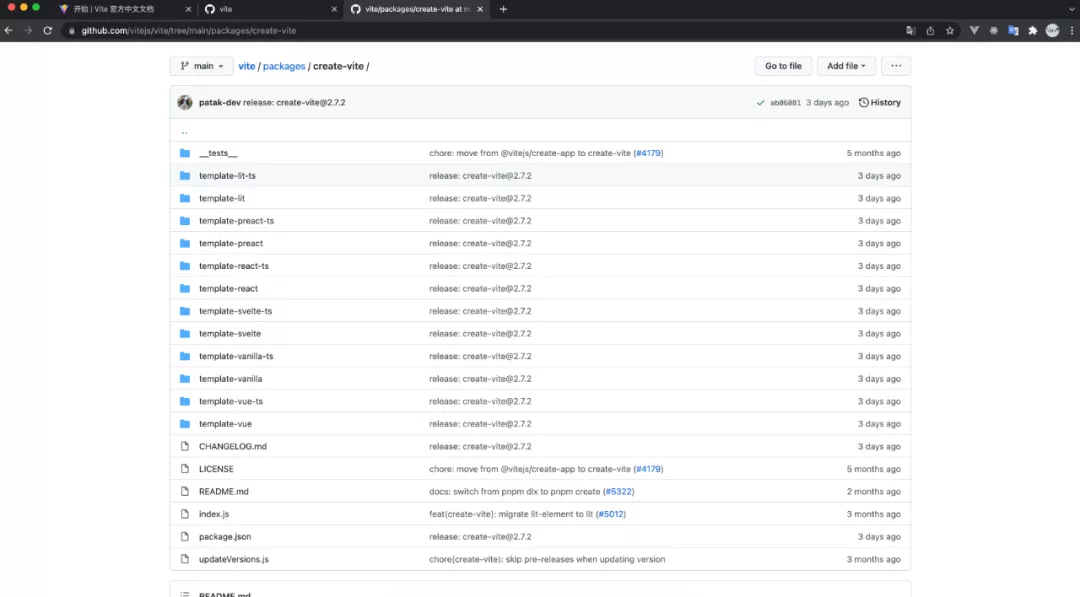This screenshot has height=597, width=1080.
Task: Click the commit status check mark
Action: 760,103
